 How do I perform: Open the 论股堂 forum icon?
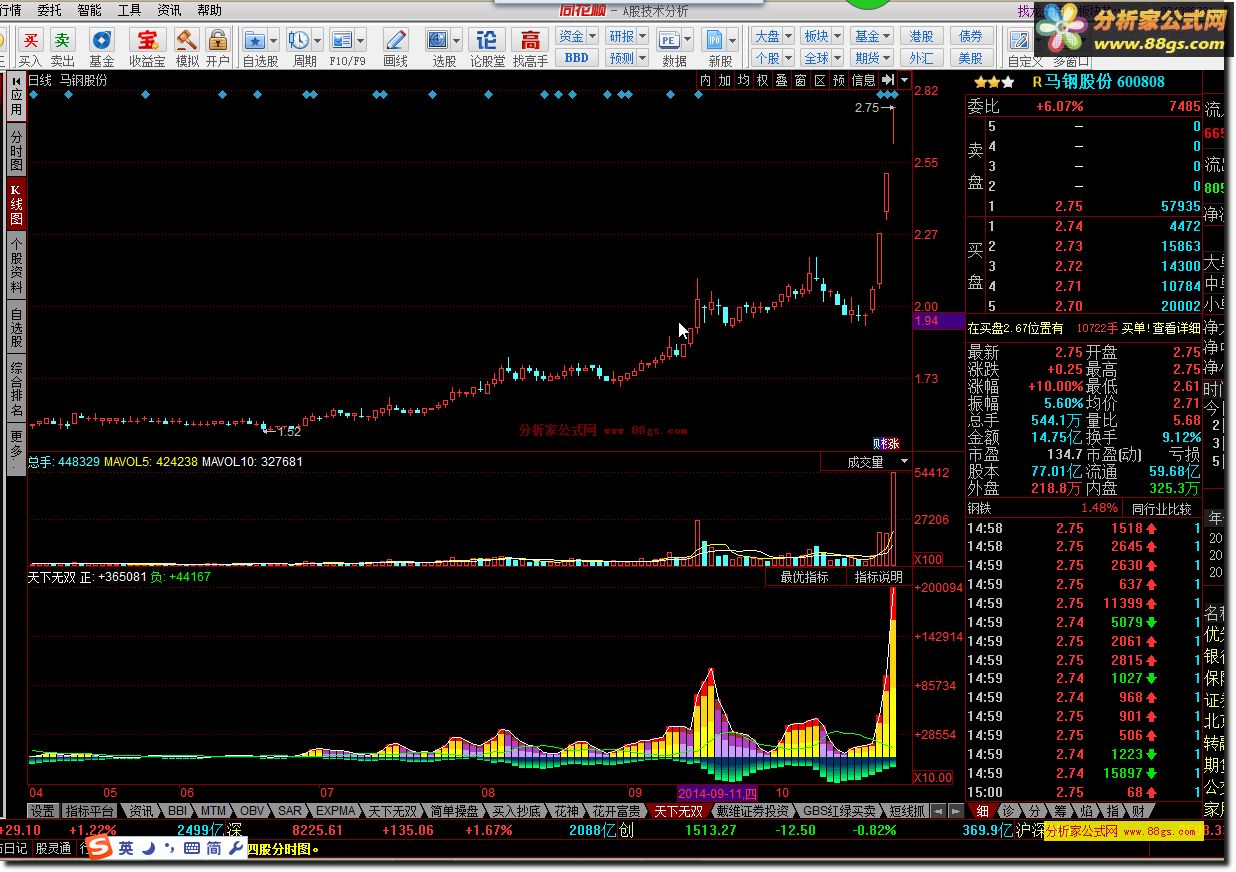pos(487,41)
